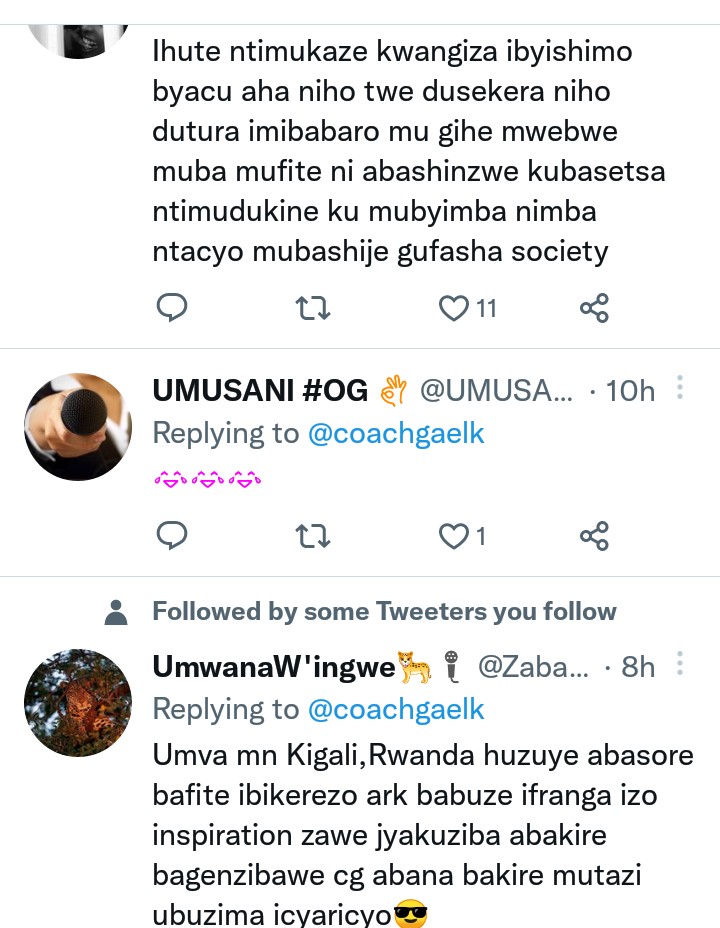Retweet UMUSANI #OG's emoji tweet
Image resolution: width=720 pixels, height=928 pixels.
pyautogui.click(x=312, y=536)
